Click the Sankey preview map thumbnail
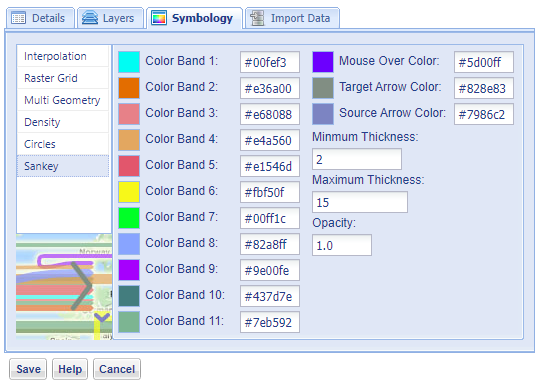 64,287
